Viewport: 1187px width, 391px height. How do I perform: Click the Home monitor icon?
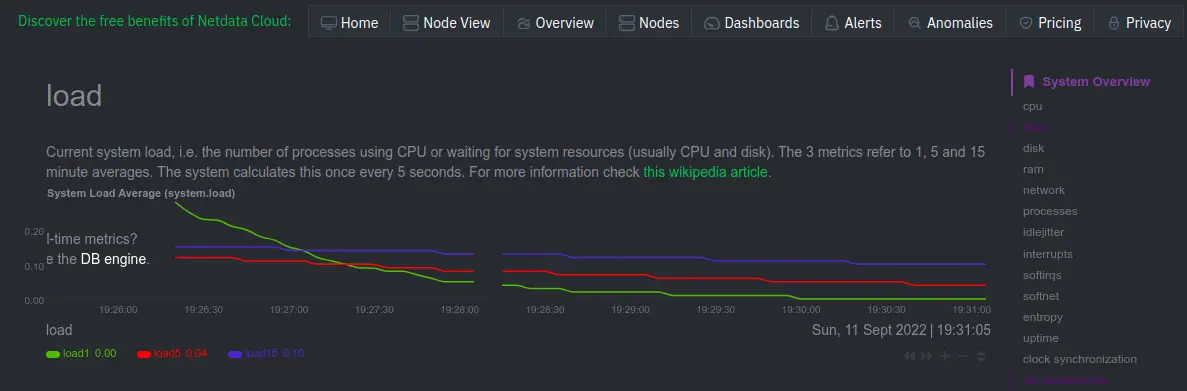(329, 23)
